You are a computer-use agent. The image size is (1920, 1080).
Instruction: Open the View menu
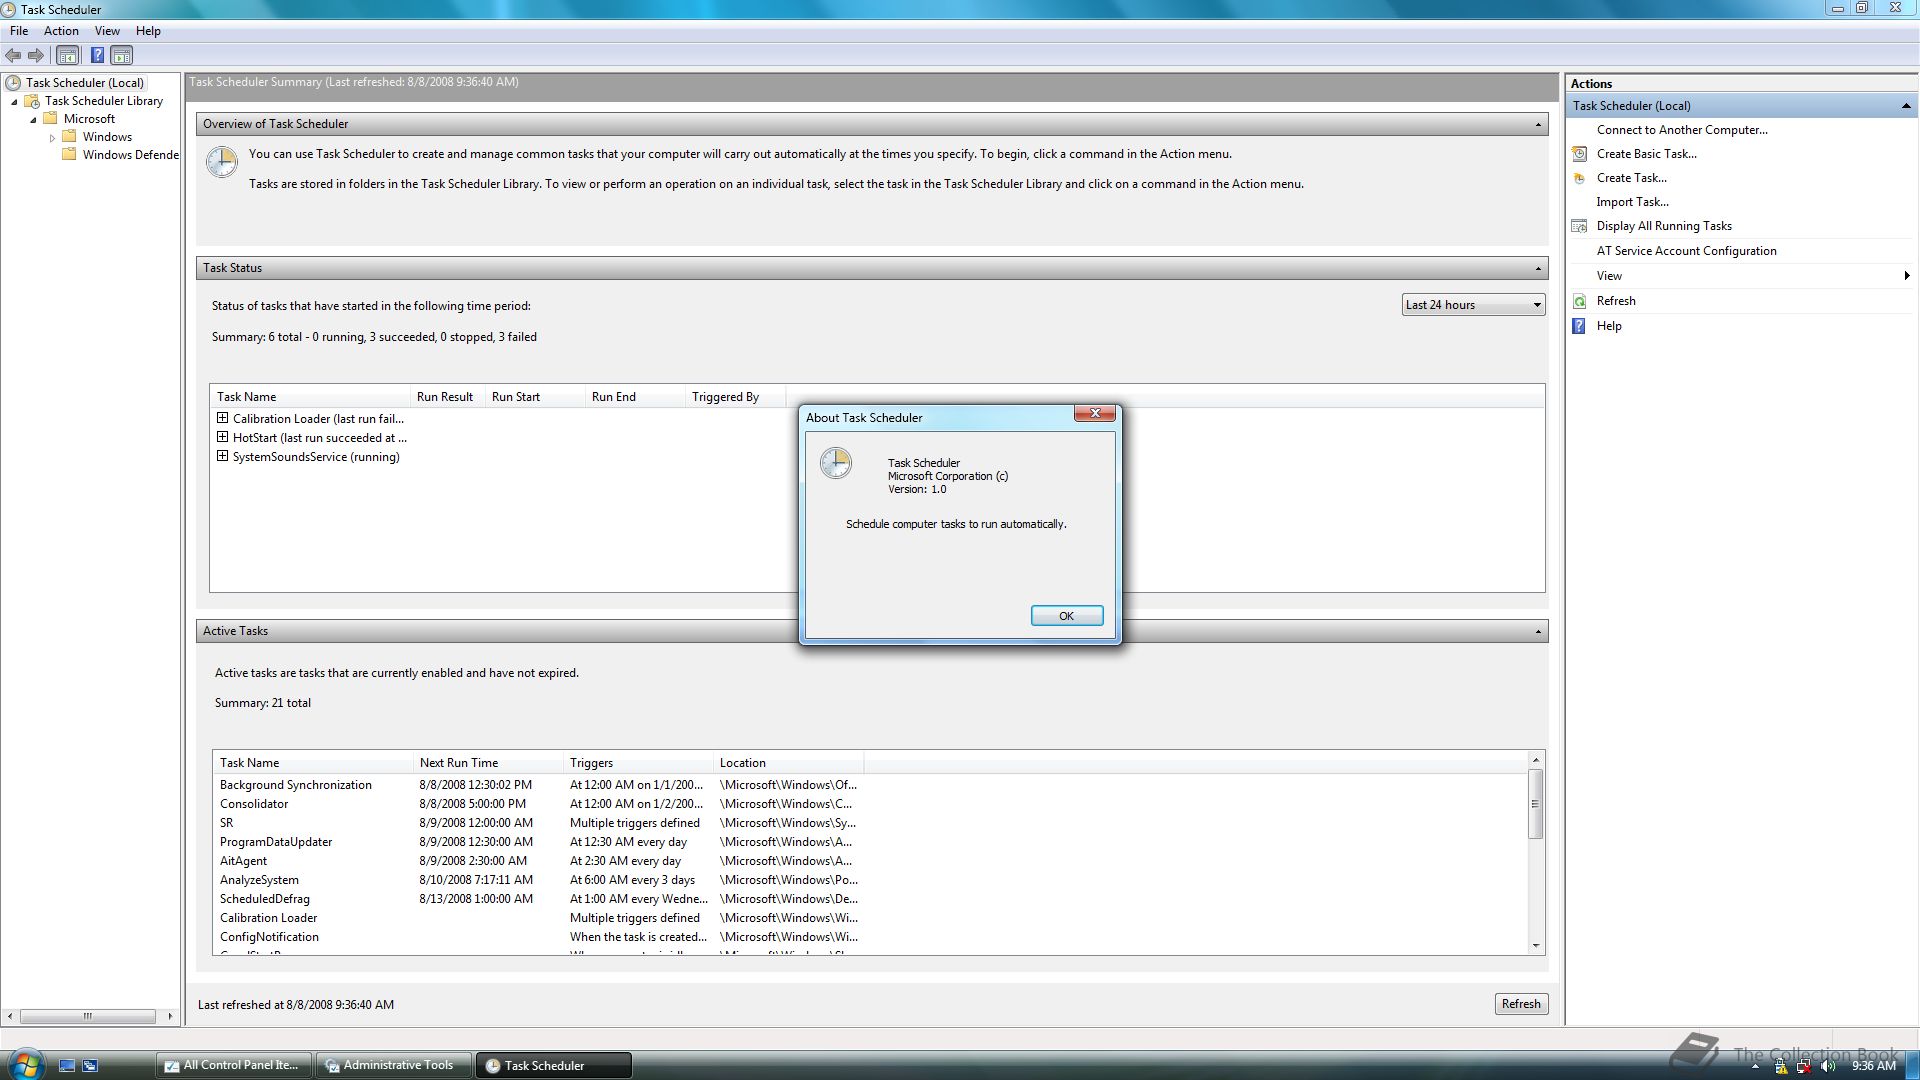(x=107, y=31)
